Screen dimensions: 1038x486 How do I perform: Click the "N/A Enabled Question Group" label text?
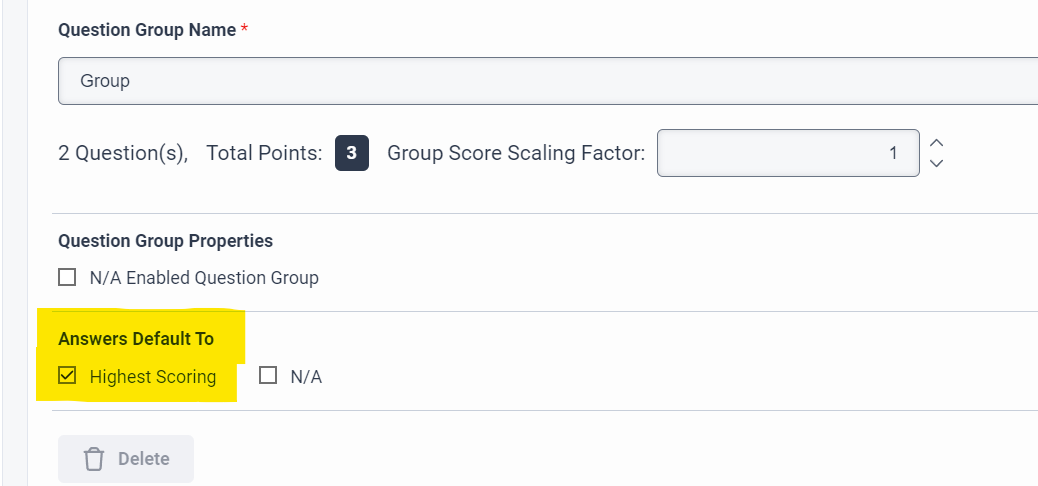pyautogui.click(x=204, y=278)
